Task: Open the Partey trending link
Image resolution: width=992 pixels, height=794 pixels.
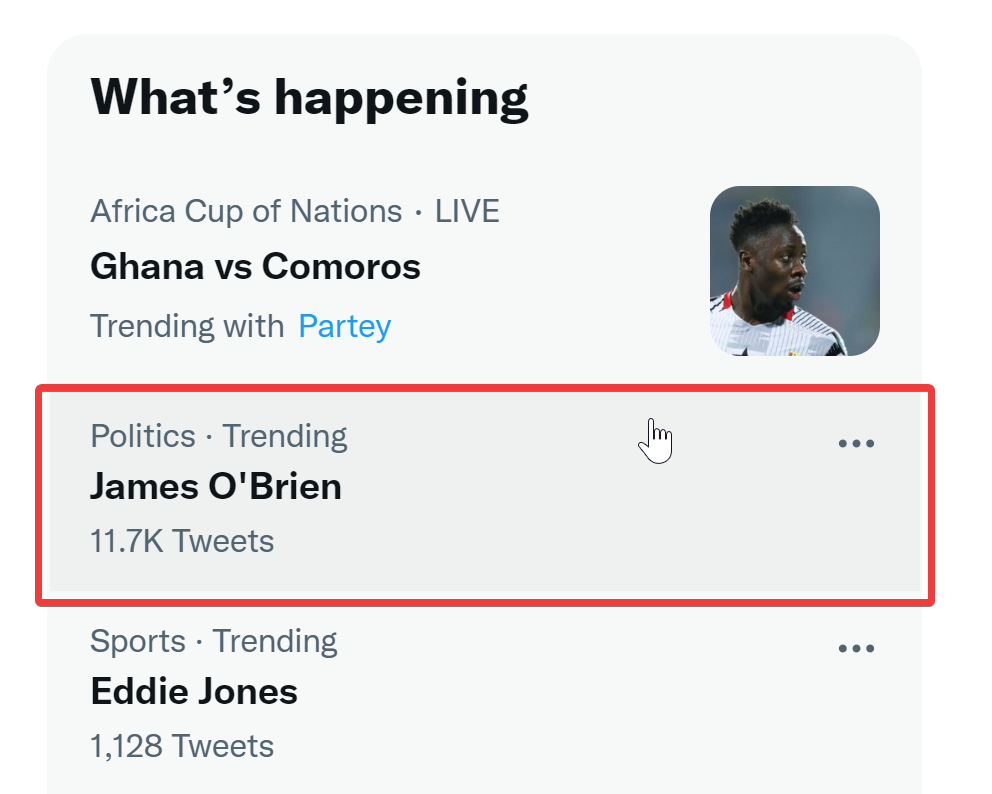Action: click(345, 326)
